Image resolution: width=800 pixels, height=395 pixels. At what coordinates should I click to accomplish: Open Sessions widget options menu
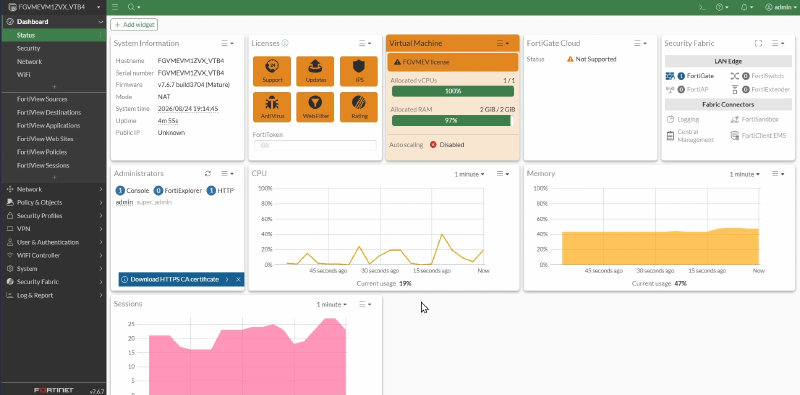click(x=365, y=304)
